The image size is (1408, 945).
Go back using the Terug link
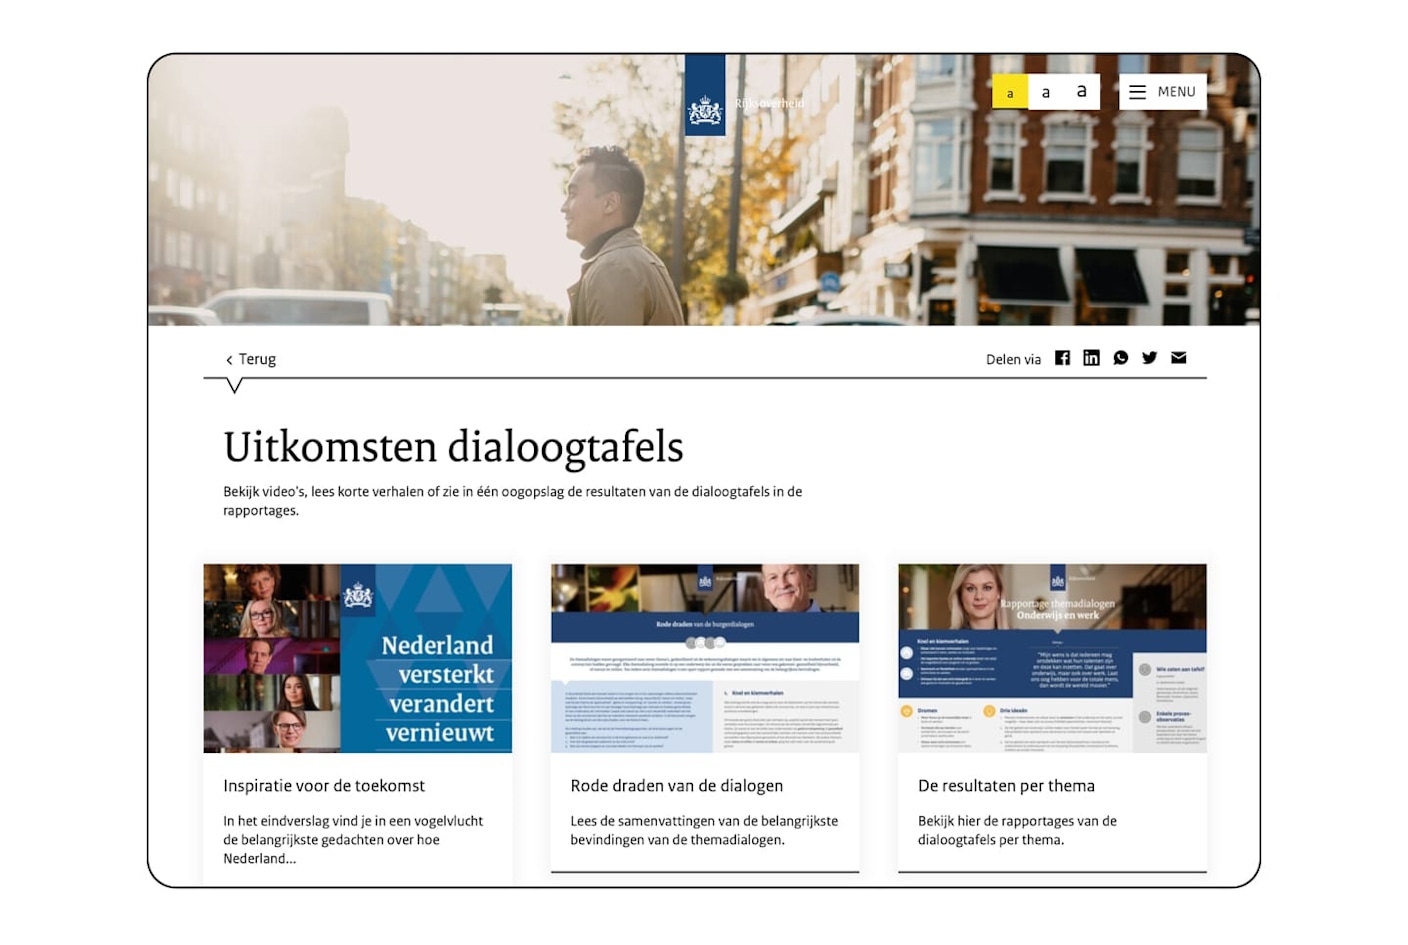(x=251, y=359)
